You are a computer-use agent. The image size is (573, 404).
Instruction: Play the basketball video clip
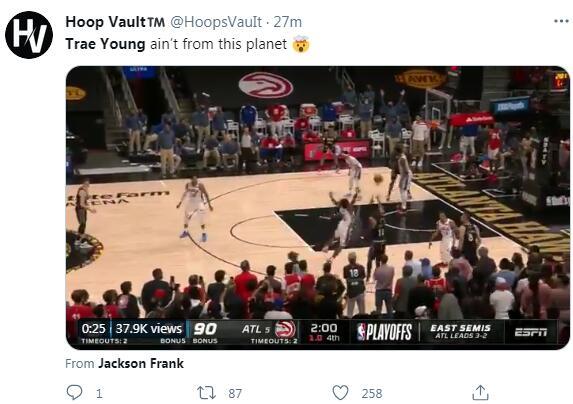(x=318, y=207)
